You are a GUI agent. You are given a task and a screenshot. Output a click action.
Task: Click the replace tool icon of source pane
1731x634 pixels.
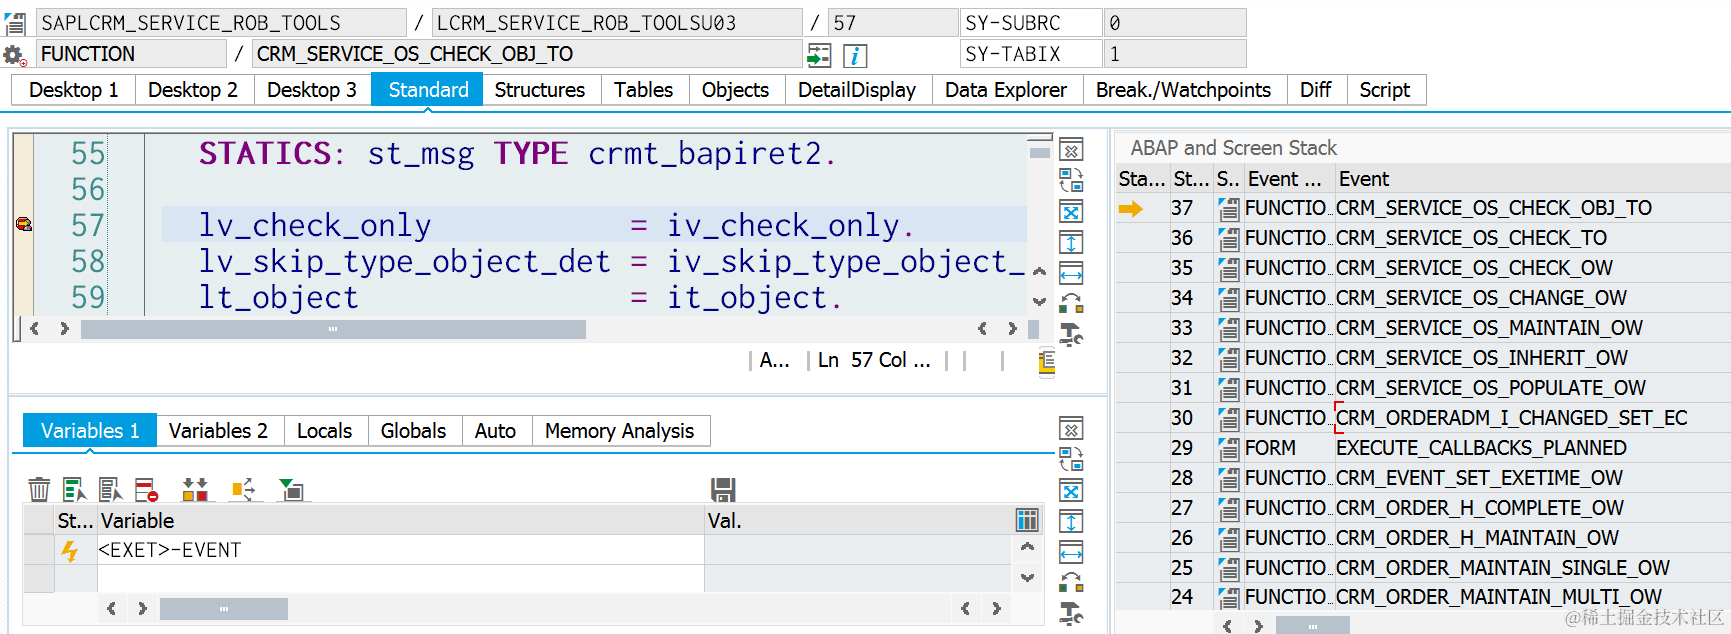(x=1071, y=180)
